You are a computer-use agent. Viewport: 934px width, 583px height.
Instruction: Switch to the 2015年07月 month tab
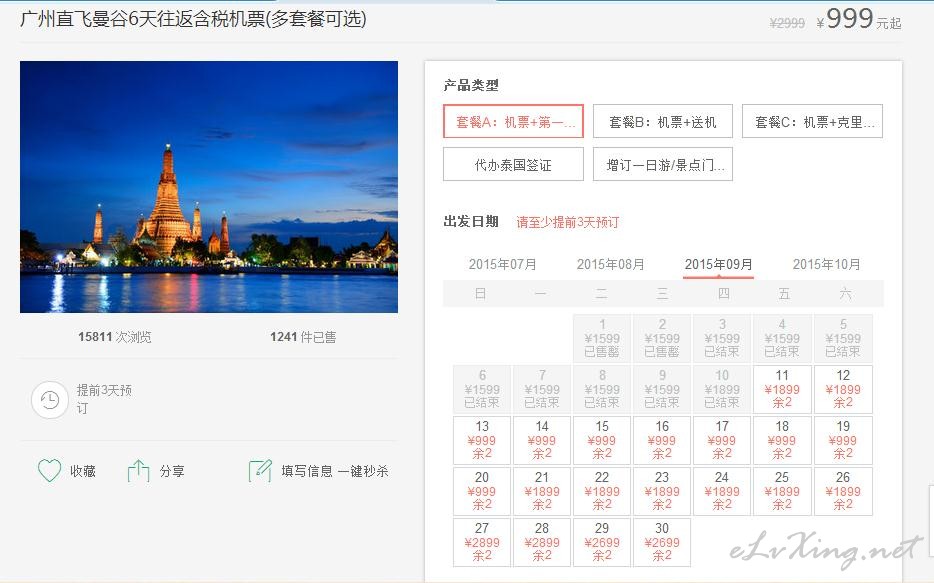(502, 264)
